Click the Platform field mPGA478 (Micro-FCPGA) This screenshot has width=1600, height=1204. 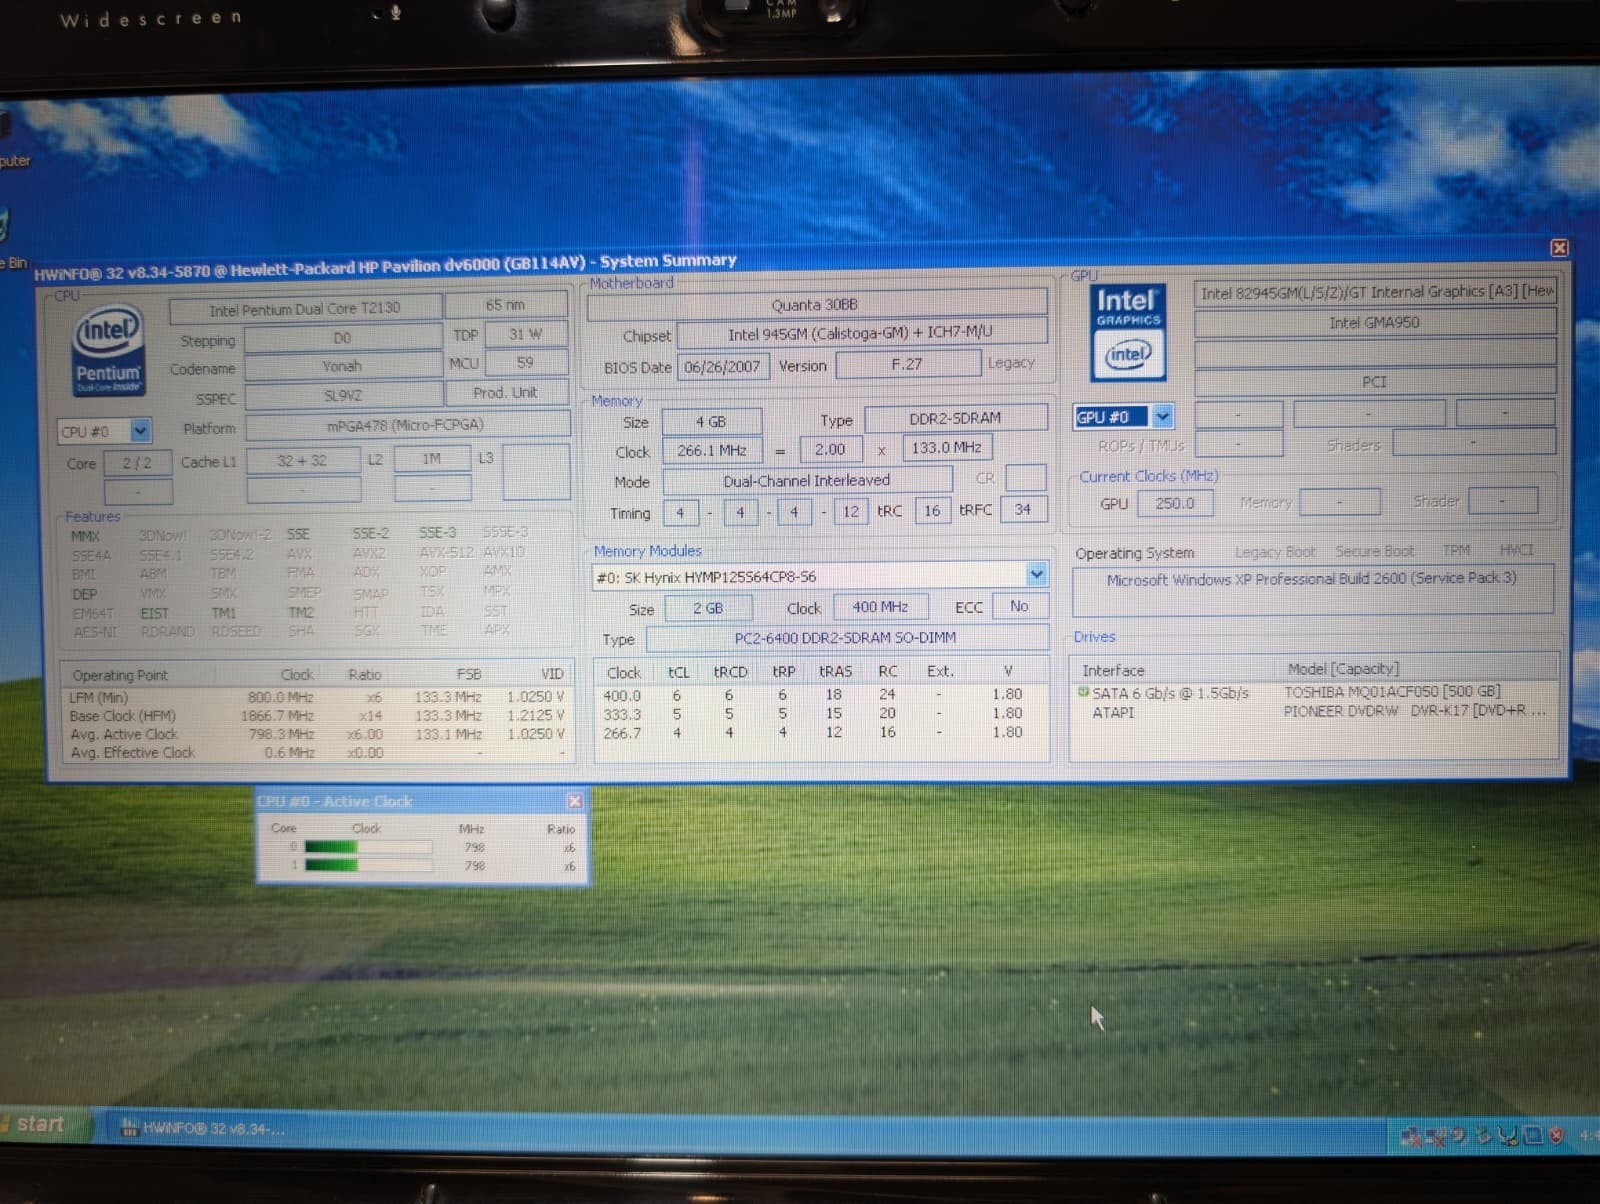point(407,425)
